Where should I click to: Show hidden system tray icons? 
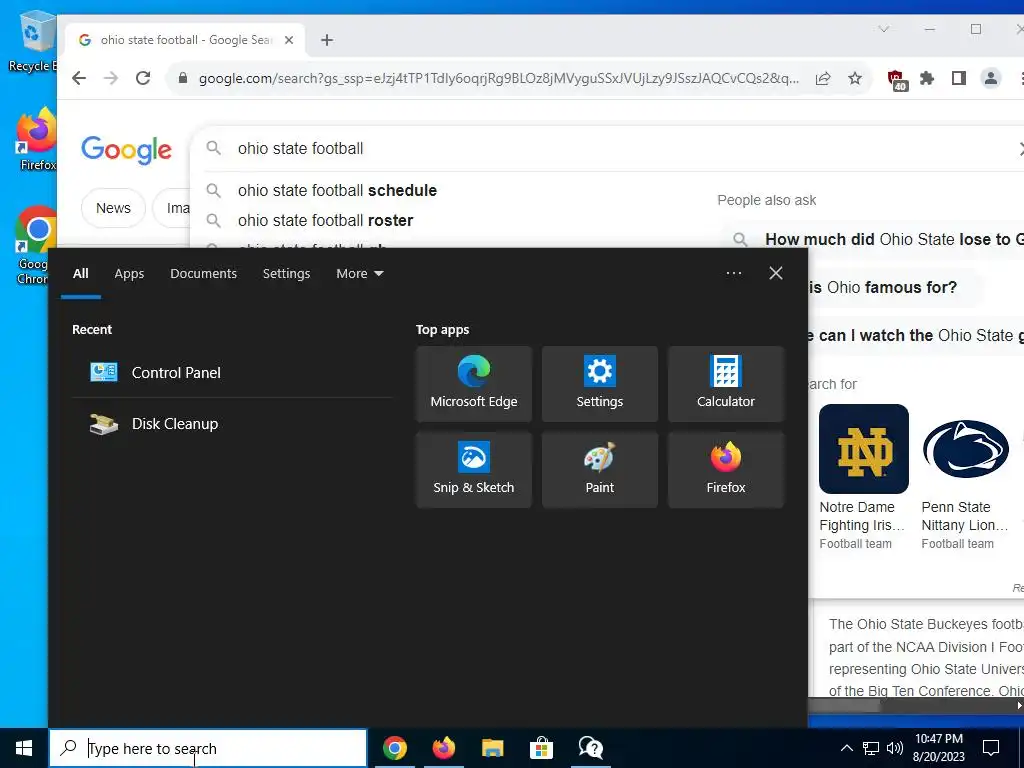tap(846, 748)
